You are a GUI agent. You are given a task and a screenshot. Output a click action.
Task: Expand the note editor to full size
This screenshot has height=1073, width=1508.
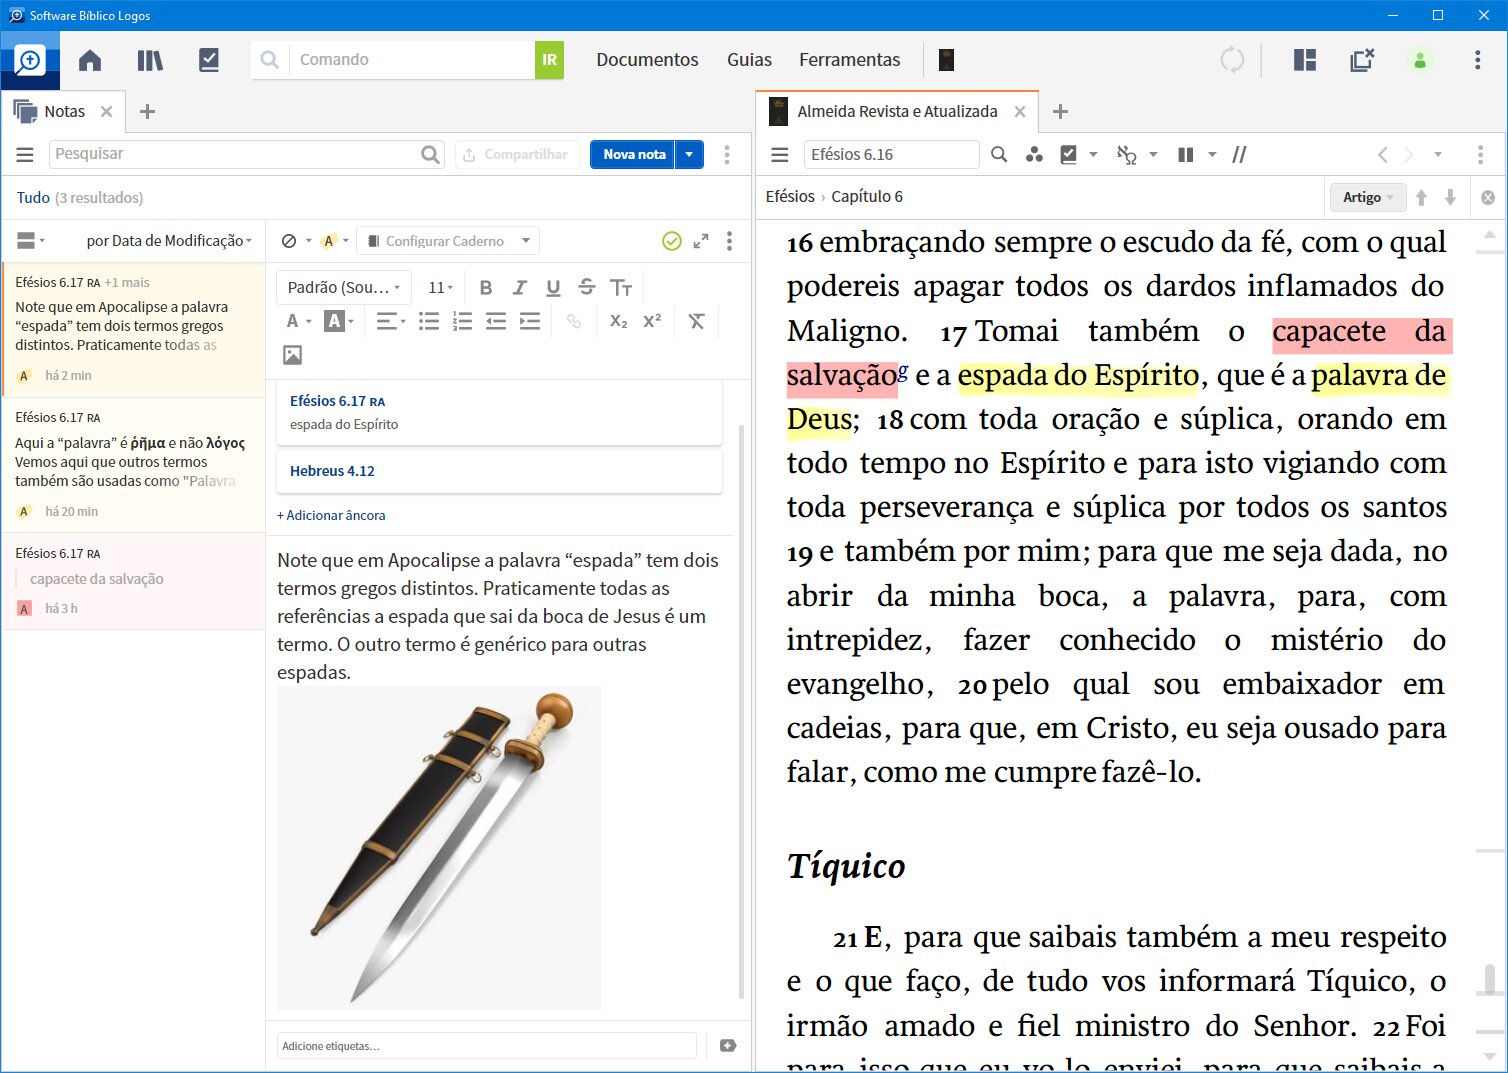point(701,241)
